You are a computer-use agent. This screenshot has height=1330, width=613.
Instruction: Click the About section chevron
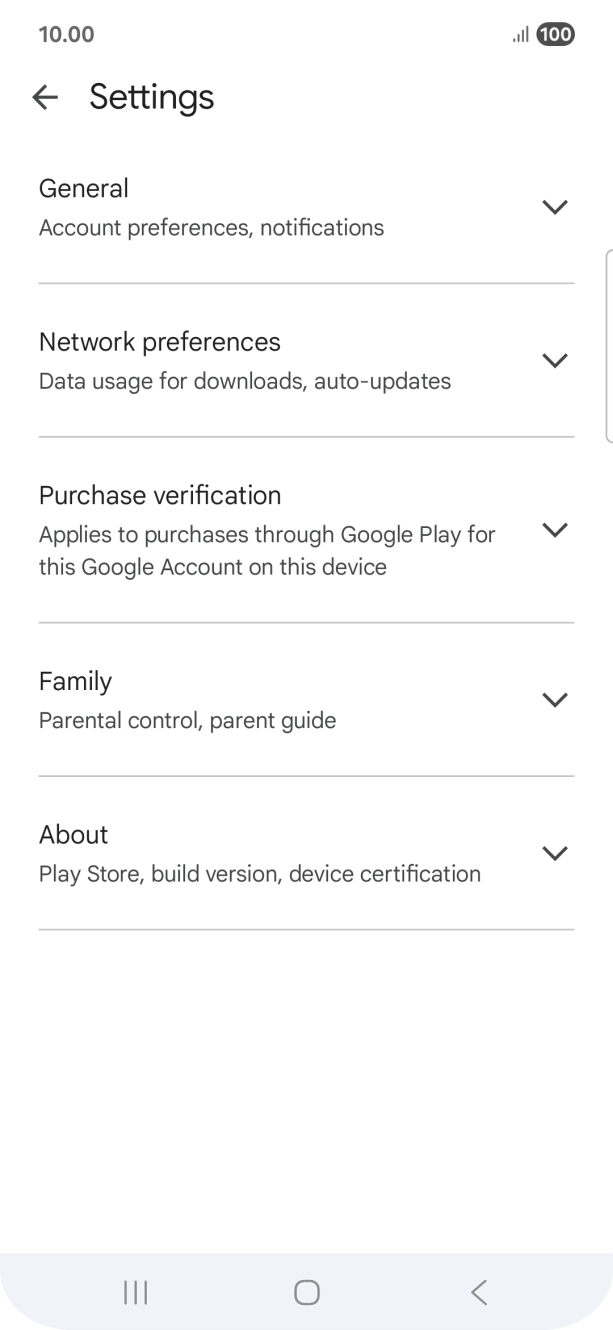554,853
